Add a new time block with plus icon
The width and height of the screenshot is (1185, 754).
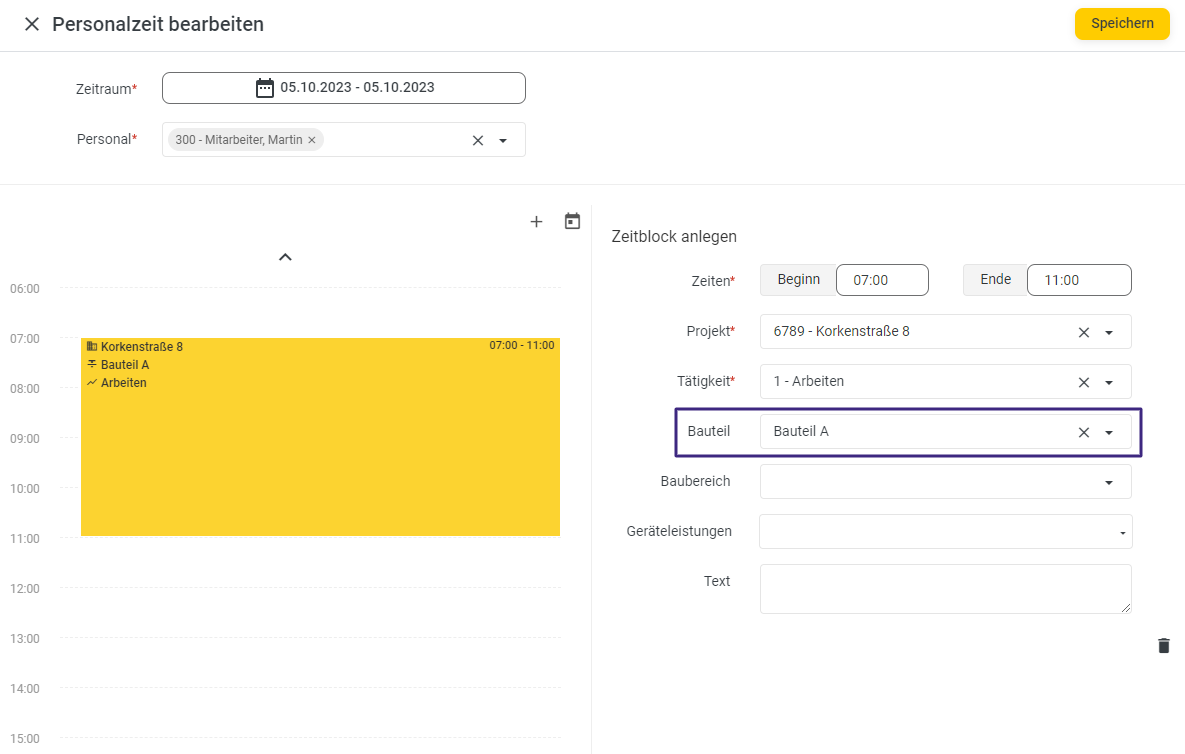click(537, 221)
